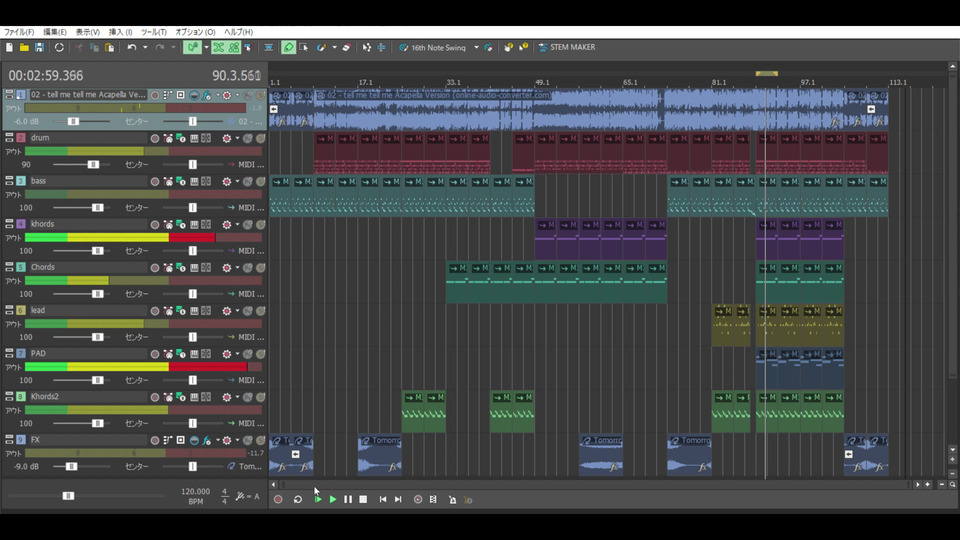960x540 pixels.
Task: Click the STEM MAKER button
Action: click(566, 47)
